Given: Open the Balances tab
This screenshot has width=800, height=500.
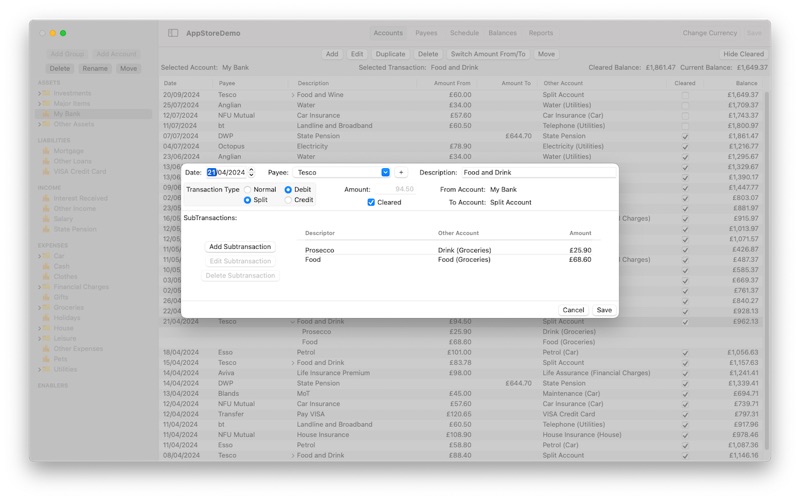Looking at the screenshot, I should (503, 33).
